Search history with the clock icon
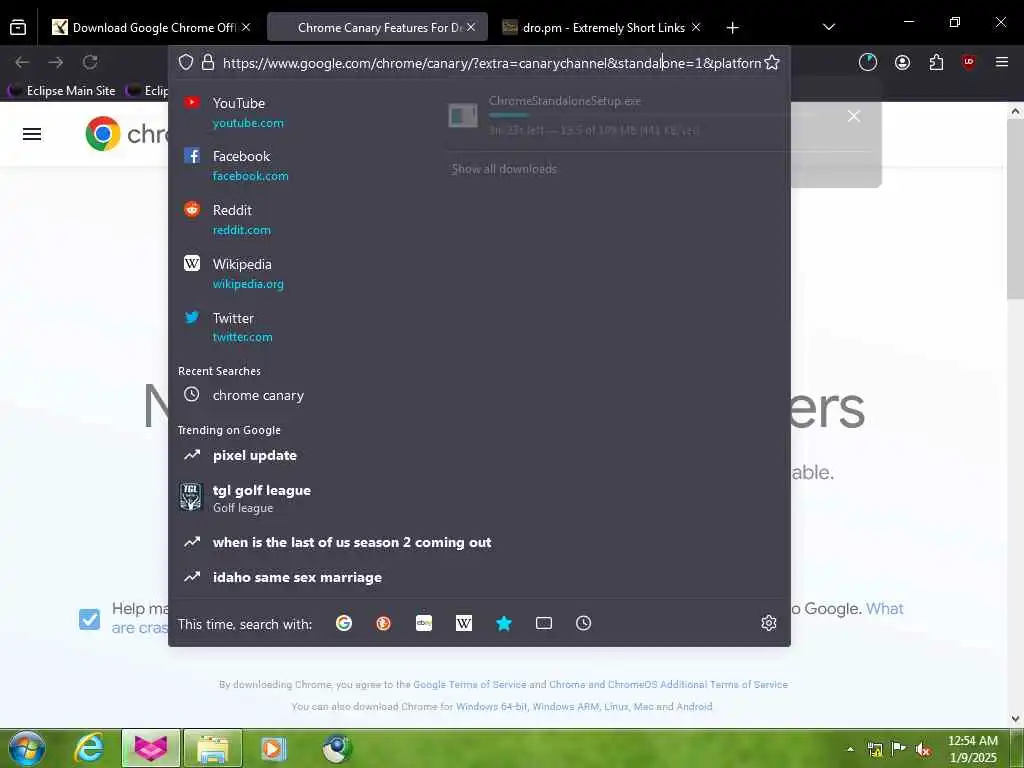Image resolution: width=1024 pixels, height=768 pixels. coord(584,623)
